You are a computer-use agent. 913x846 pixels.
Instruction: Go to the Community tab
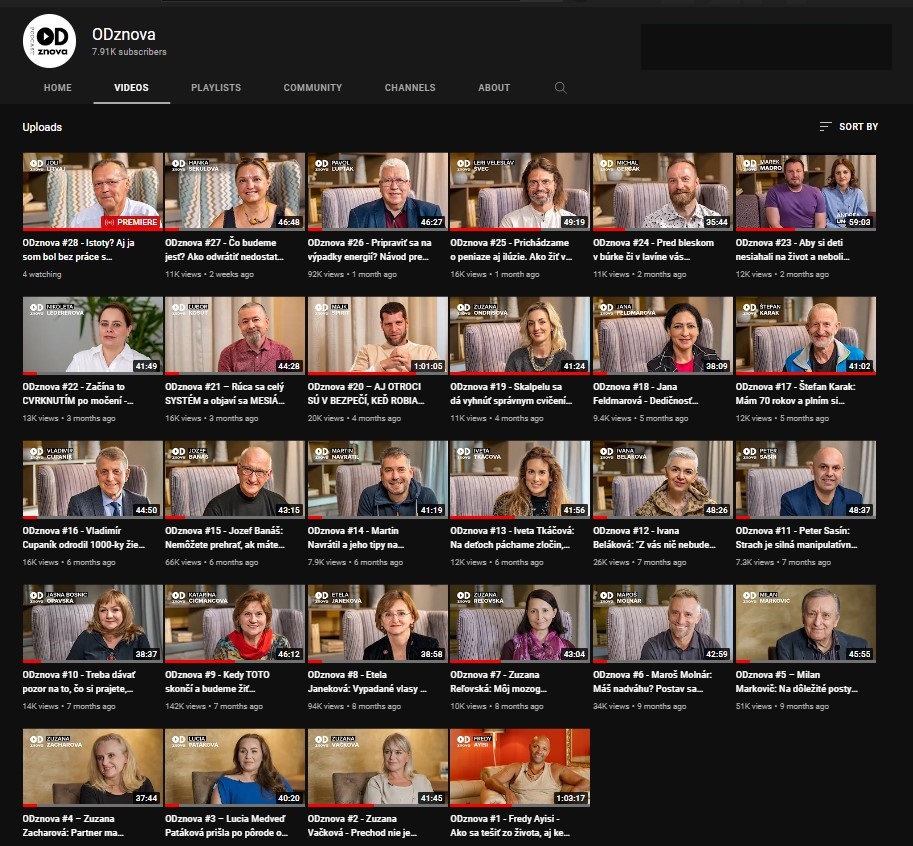coord(313,87)
